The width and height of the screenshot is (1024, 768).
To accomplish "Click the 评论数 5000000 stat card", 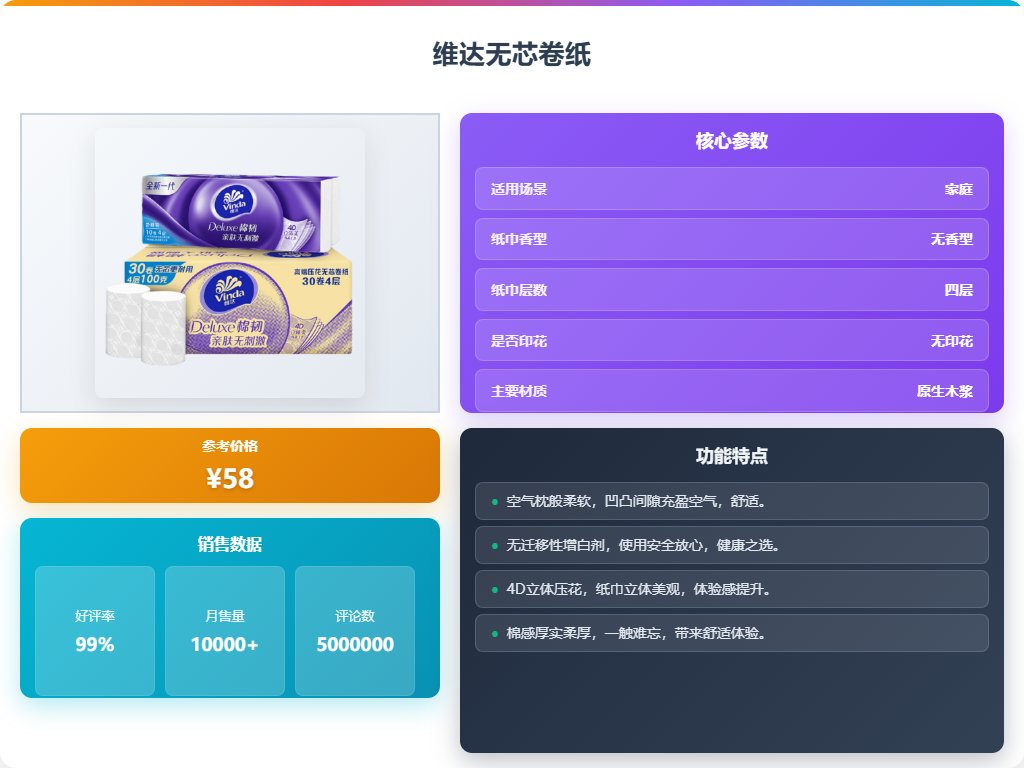I will pyautogui.click(x=355, y=631).
